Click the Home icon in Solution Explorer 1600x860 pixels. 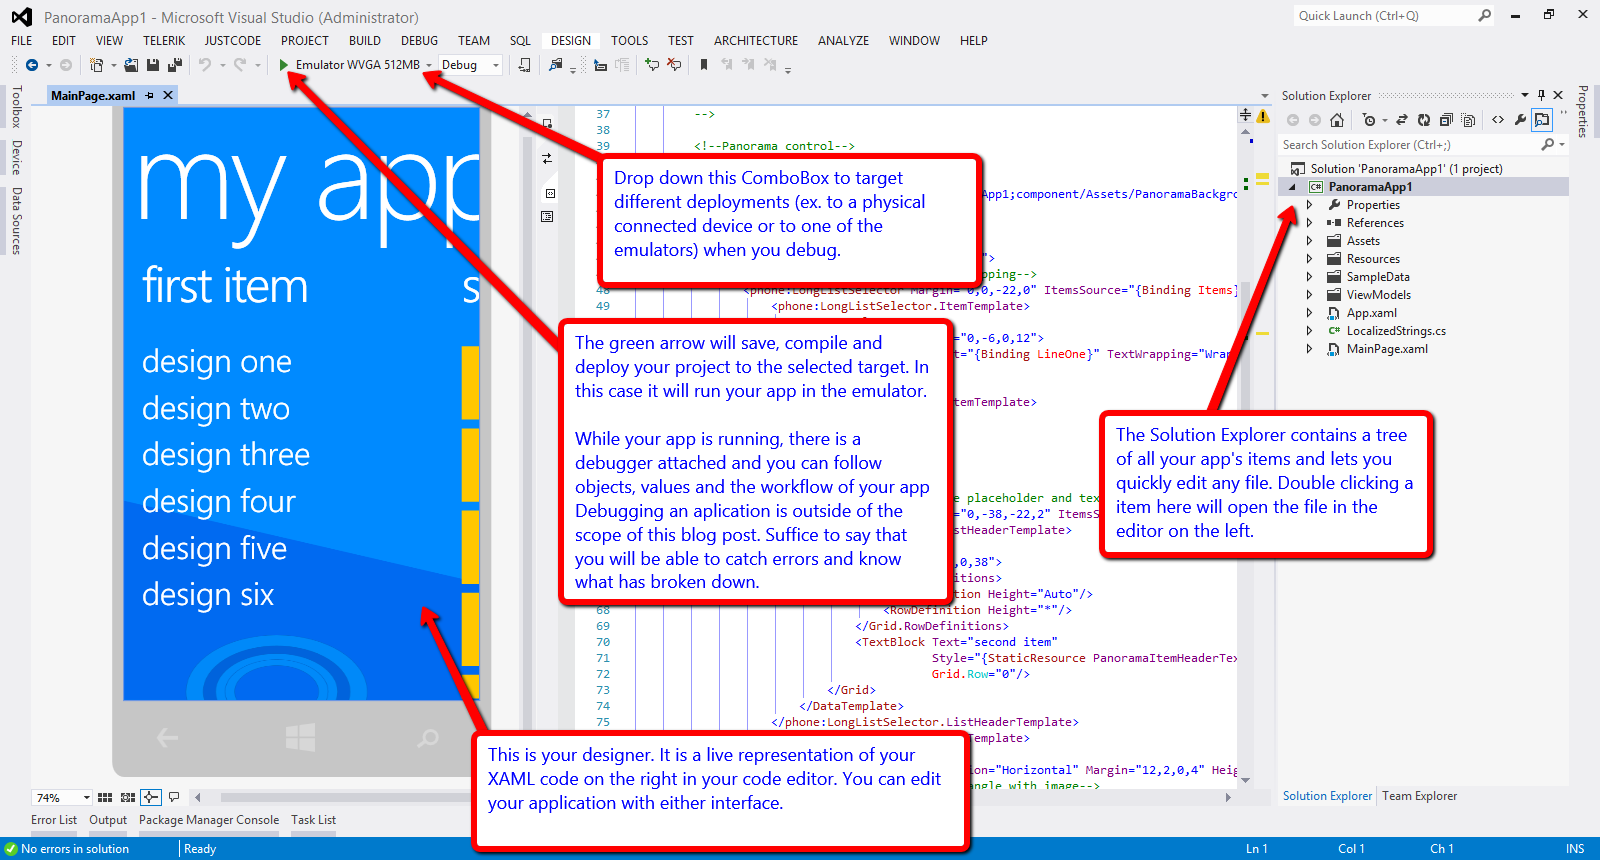pyautogui.click(x=1337, y=120)
